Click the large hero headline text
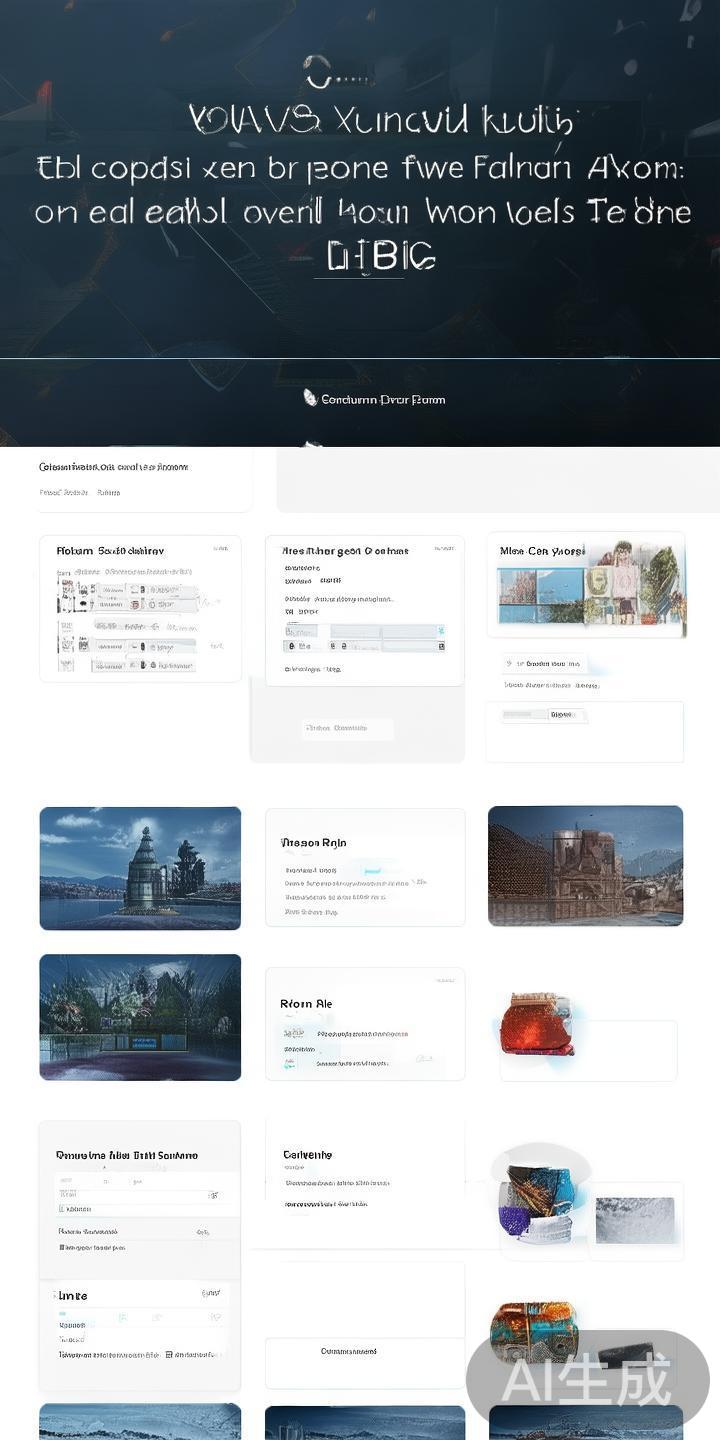 pyautogui.click(x=362, y=190)
